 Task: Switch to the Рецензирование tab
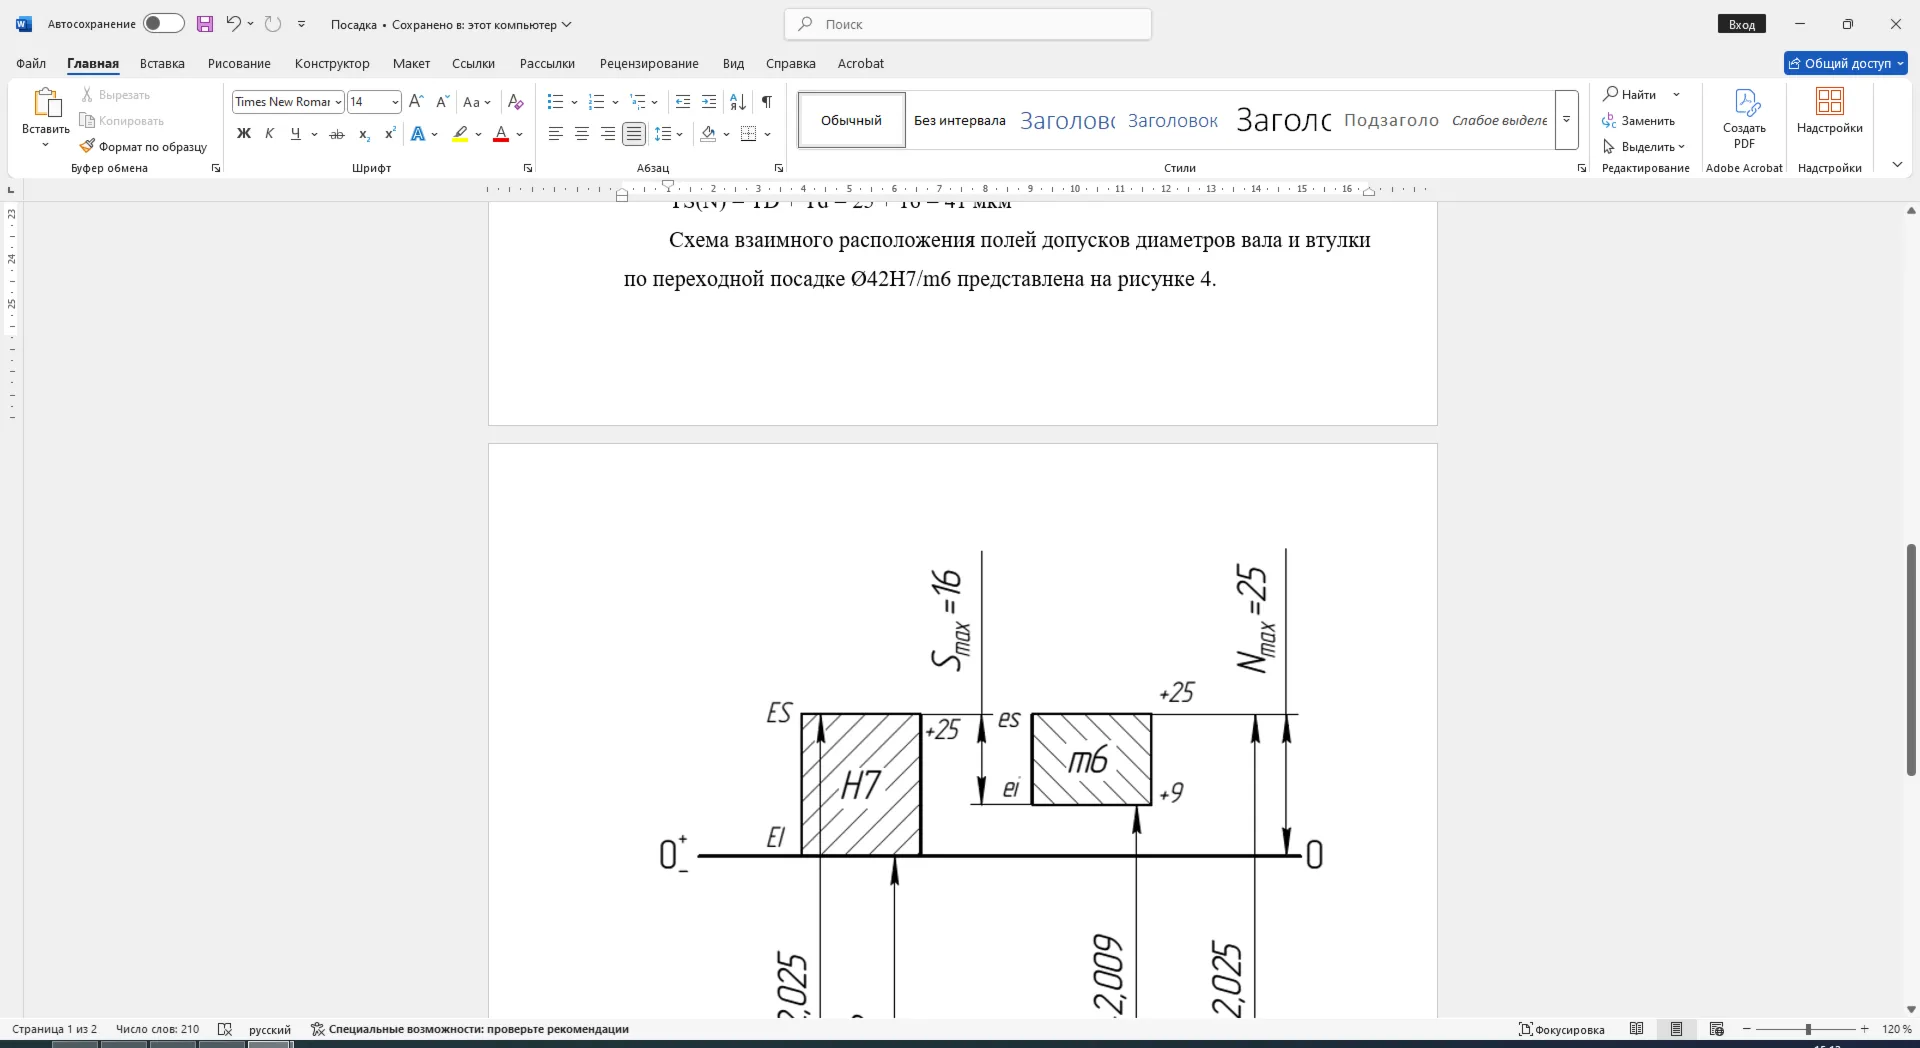click(649, 63)
